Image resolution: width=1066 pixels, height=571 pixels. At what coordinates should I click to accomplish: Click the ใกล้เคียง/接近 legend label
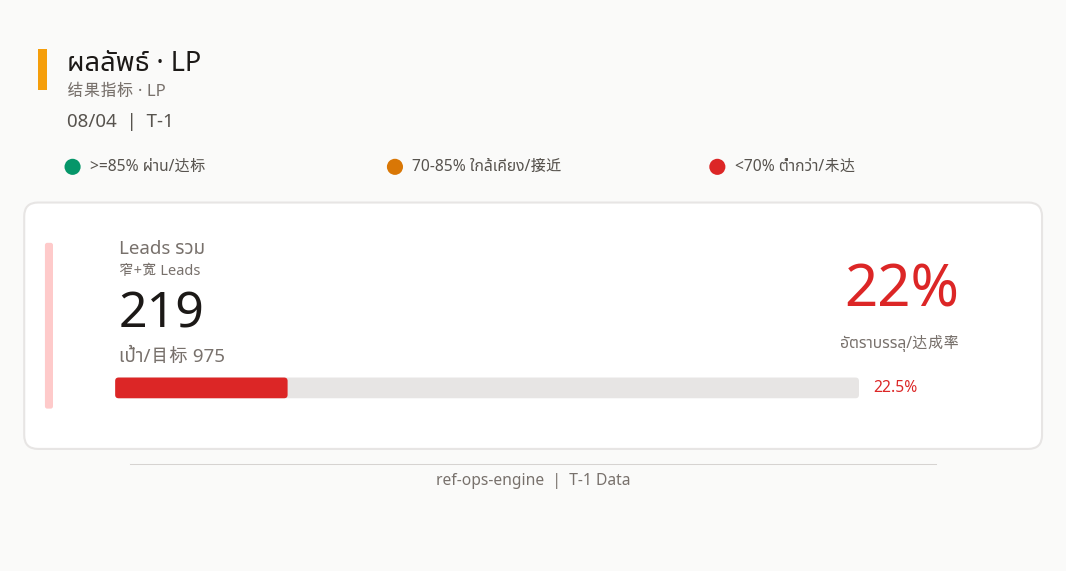click(x=515, y=165)
